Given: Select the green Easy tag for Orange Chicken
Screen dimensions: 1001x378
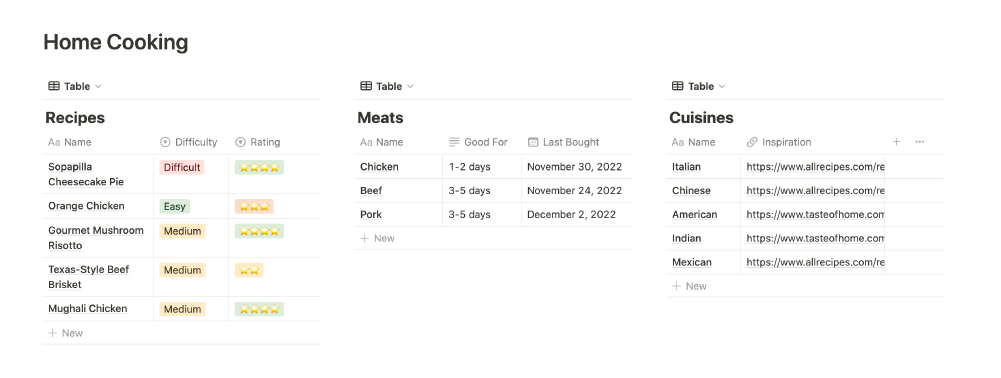Looking at the screenshot, I should point(174,206).
